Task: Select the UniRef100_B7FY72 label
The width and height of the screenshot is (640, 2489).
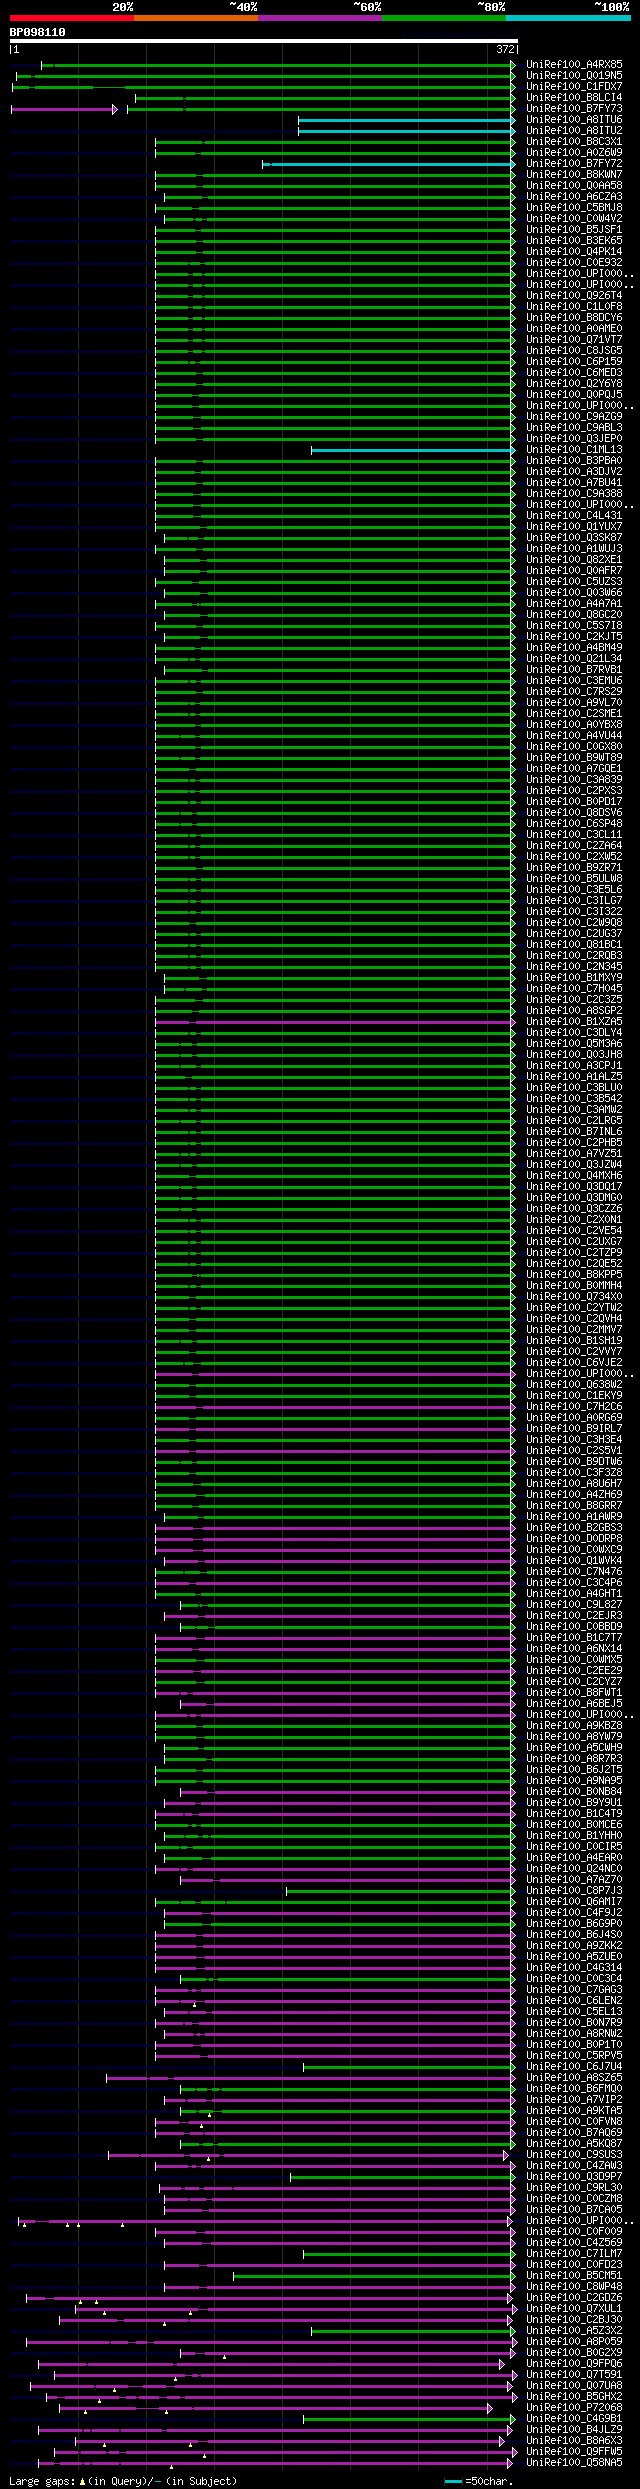Action: coord(574,164)
